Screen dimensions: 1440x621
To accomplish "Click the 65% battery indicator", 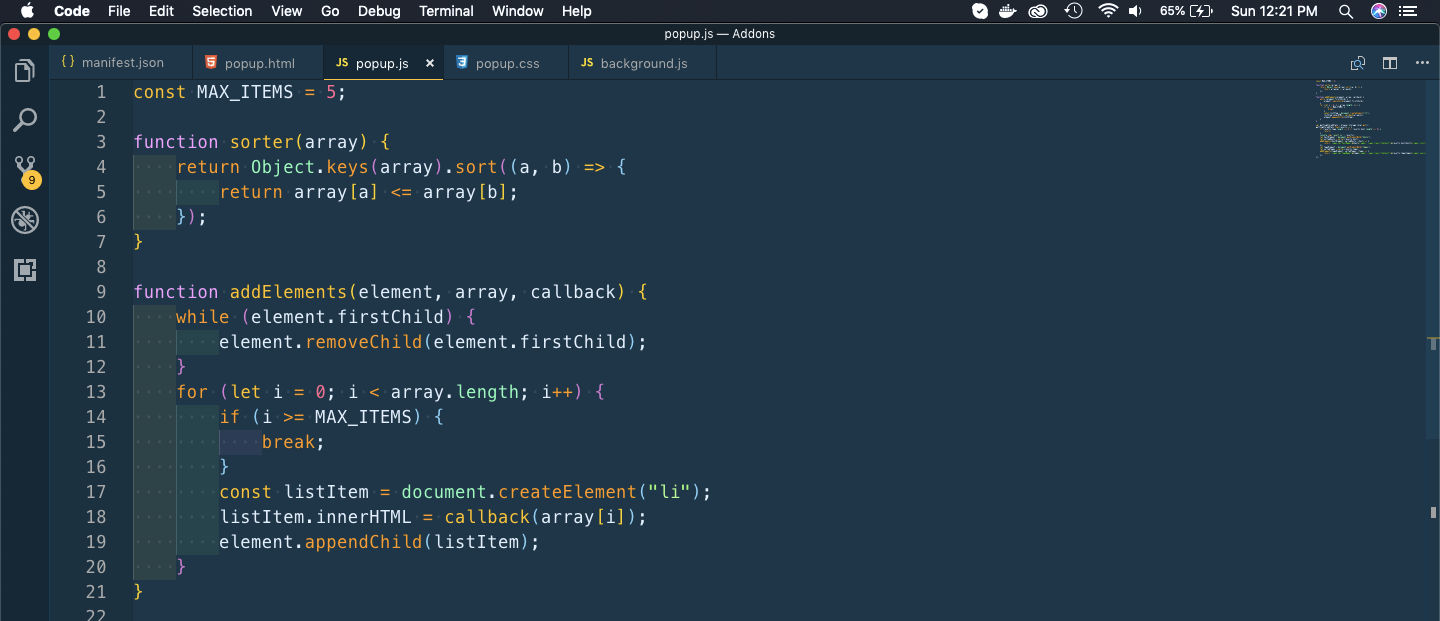I will [x=1186, y=11].
